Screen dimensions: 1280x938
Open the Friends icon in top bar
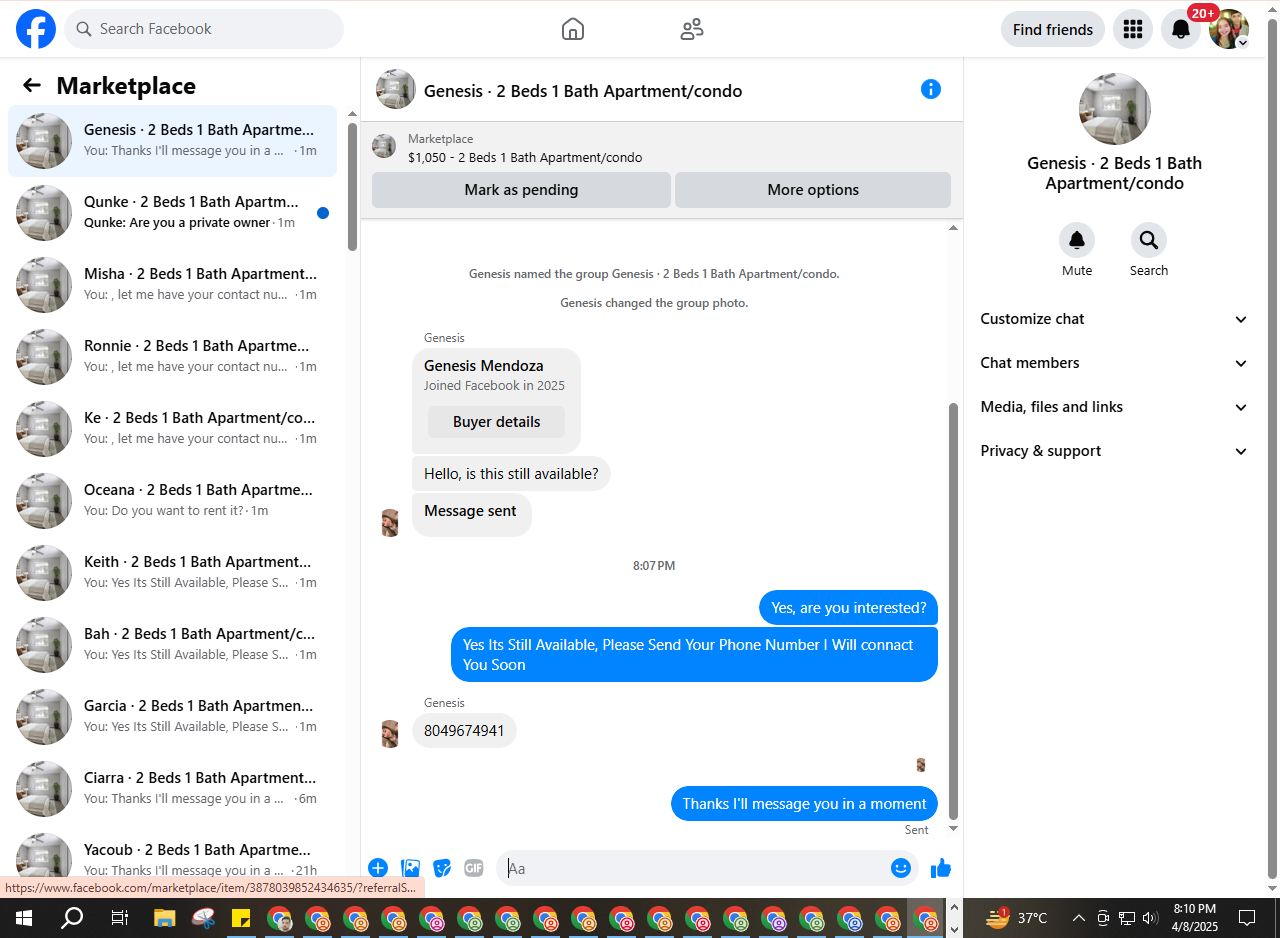(x=692, y=29)
